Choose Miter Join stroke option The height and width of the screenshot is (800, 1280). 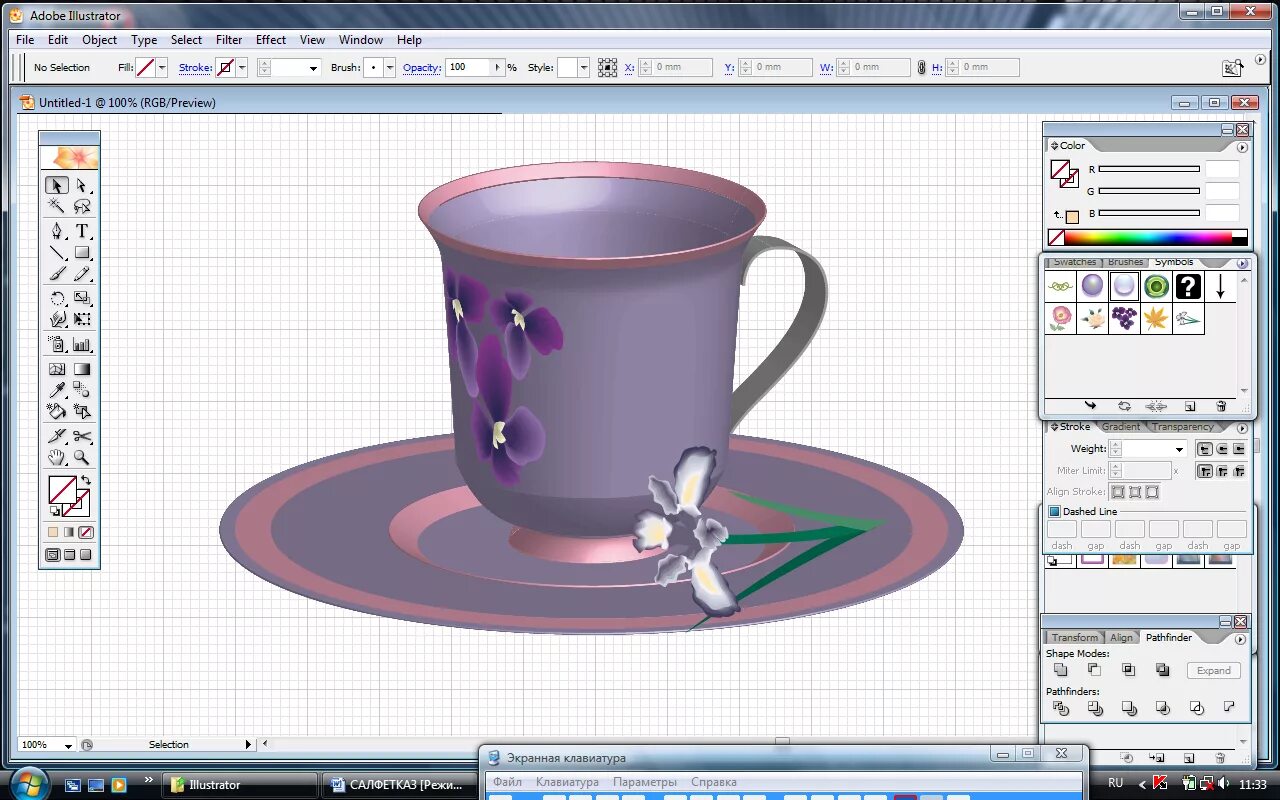(1205, 470)
